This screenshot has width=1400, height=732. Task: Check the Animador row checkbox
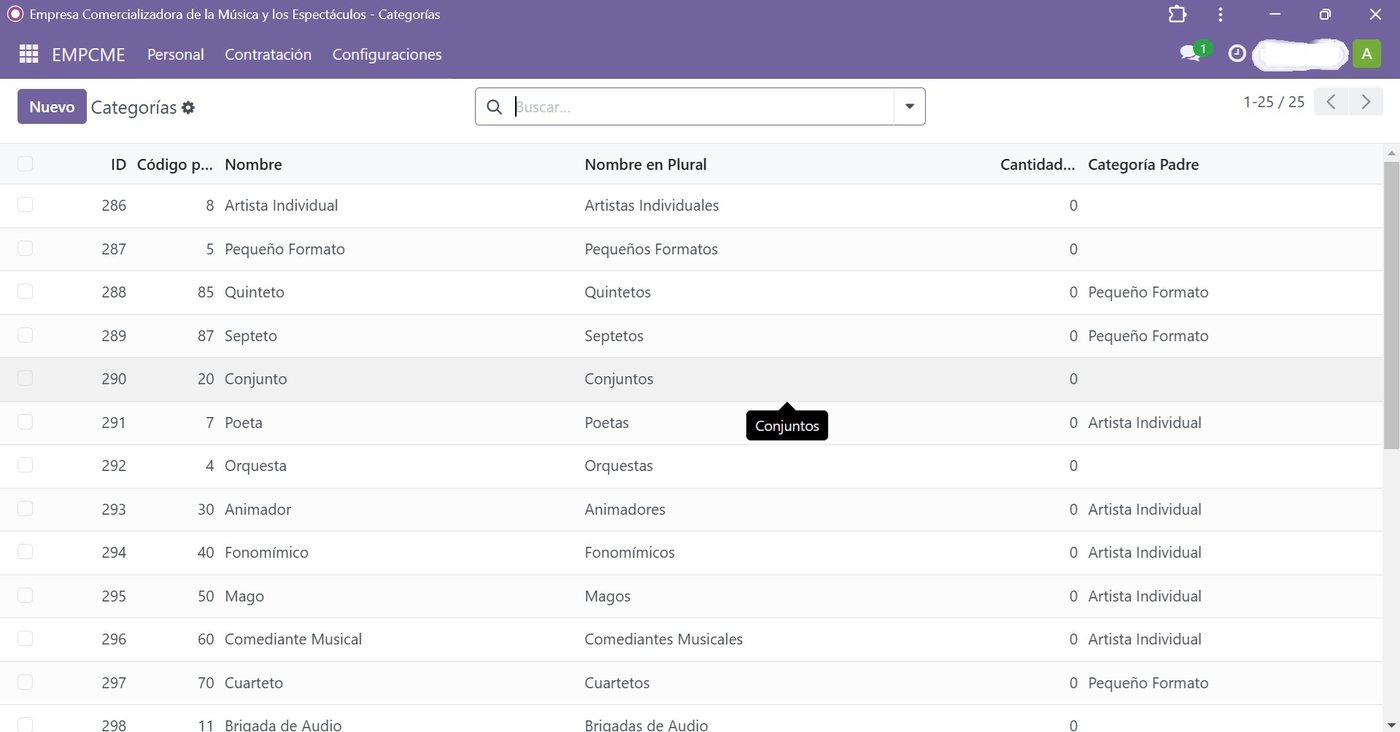point(25,509)
